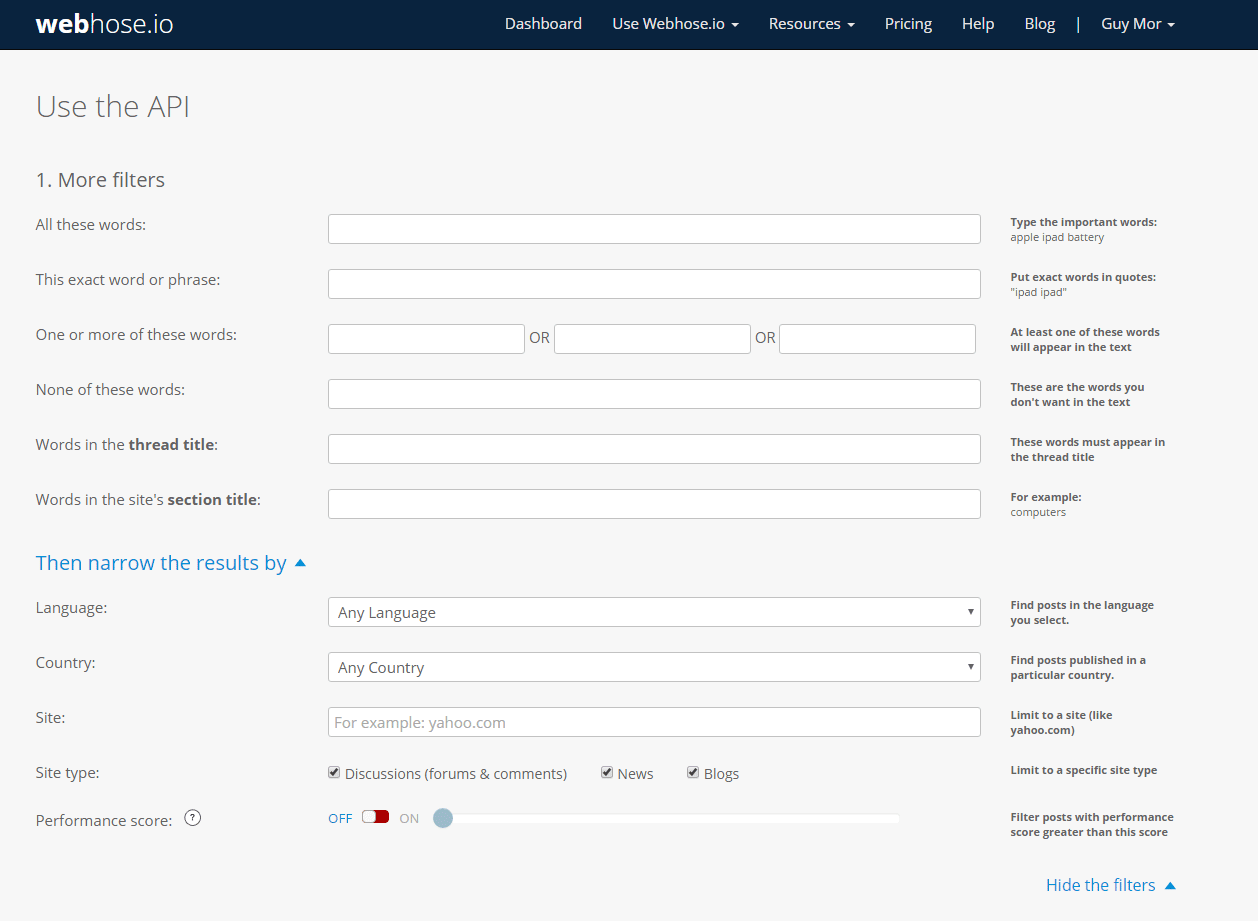Open the Any Country dropdown
This screenshot has height=921, width=1258.
pos(653,667)
